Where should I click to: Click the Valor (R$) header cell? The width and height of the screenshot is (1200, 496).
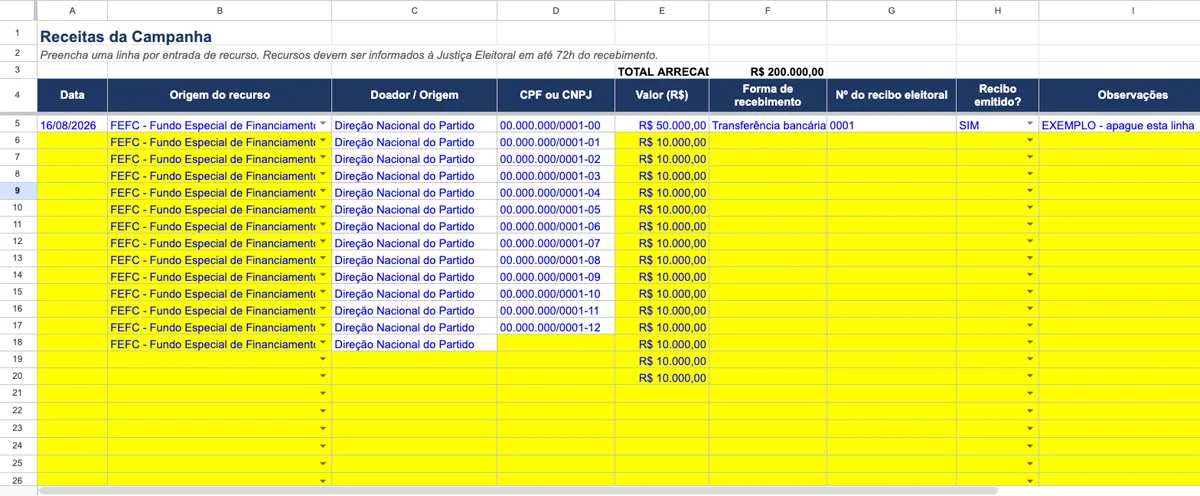(x=662, y=95)
